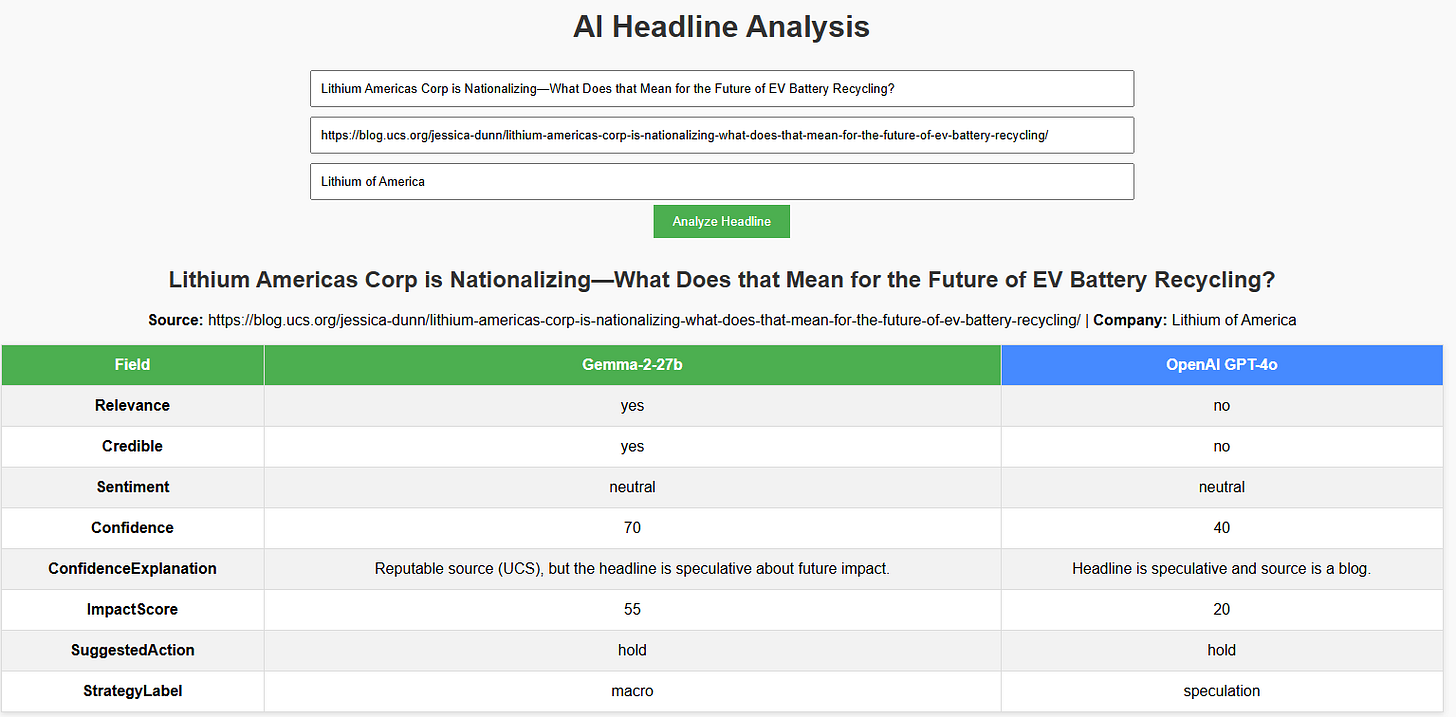Click Gemma's Confidence value 70
The width and height of the screenshot is (1456, 717).
tap(632, 528)
